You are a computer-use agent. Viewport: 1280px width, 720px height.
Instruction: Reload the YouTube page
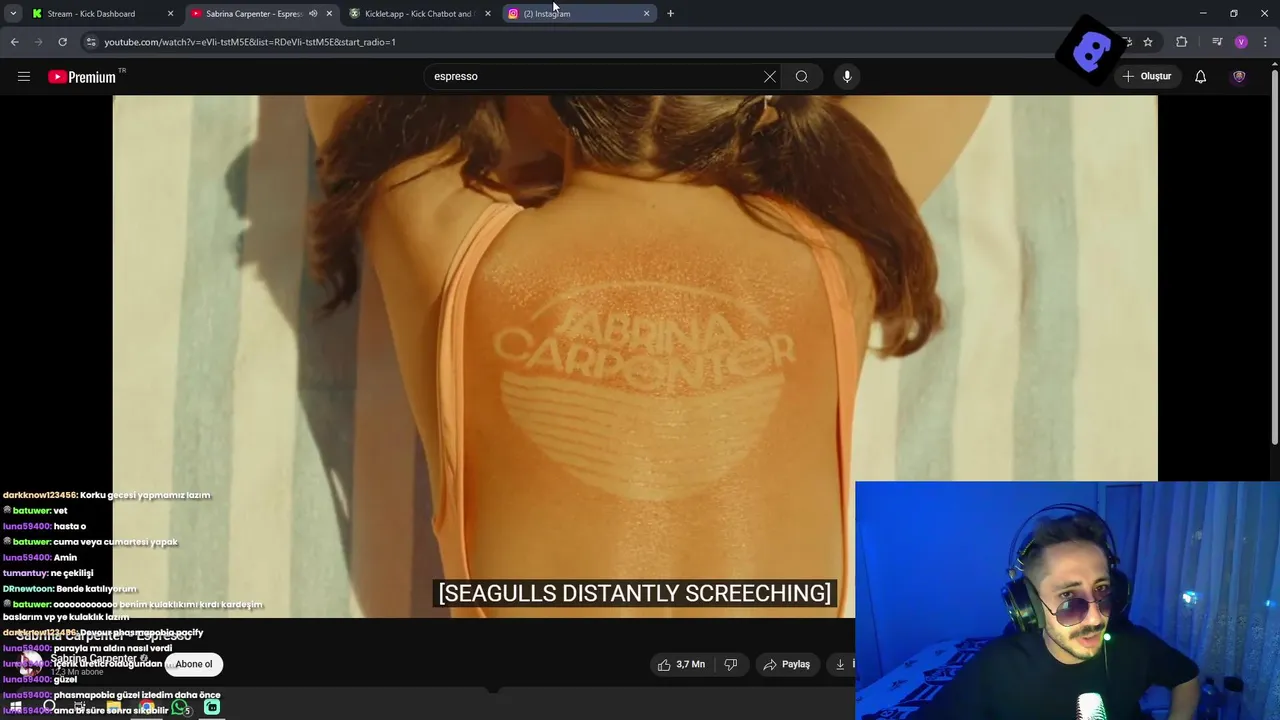[x=62, y=42]
